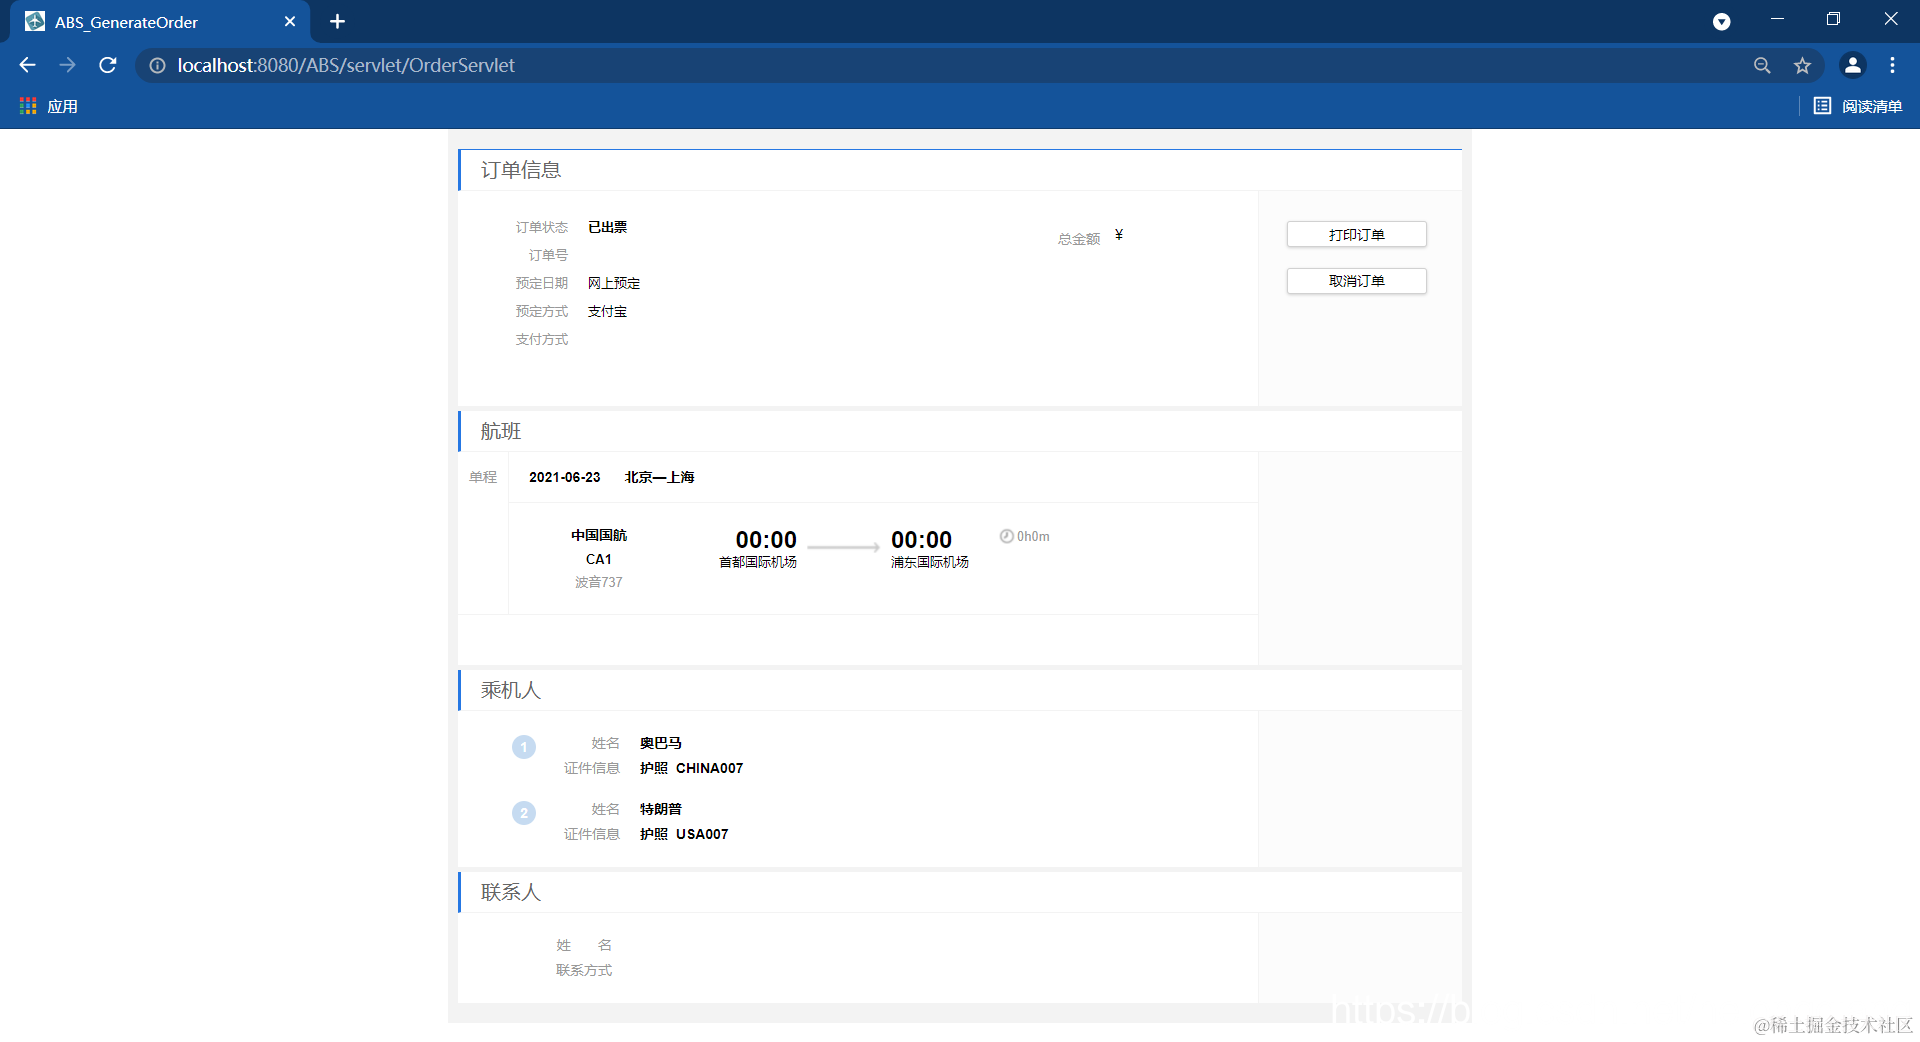Click passenger number 1 badge
The height and width of the screenshot is (1042, 1920).
[524, 747]
